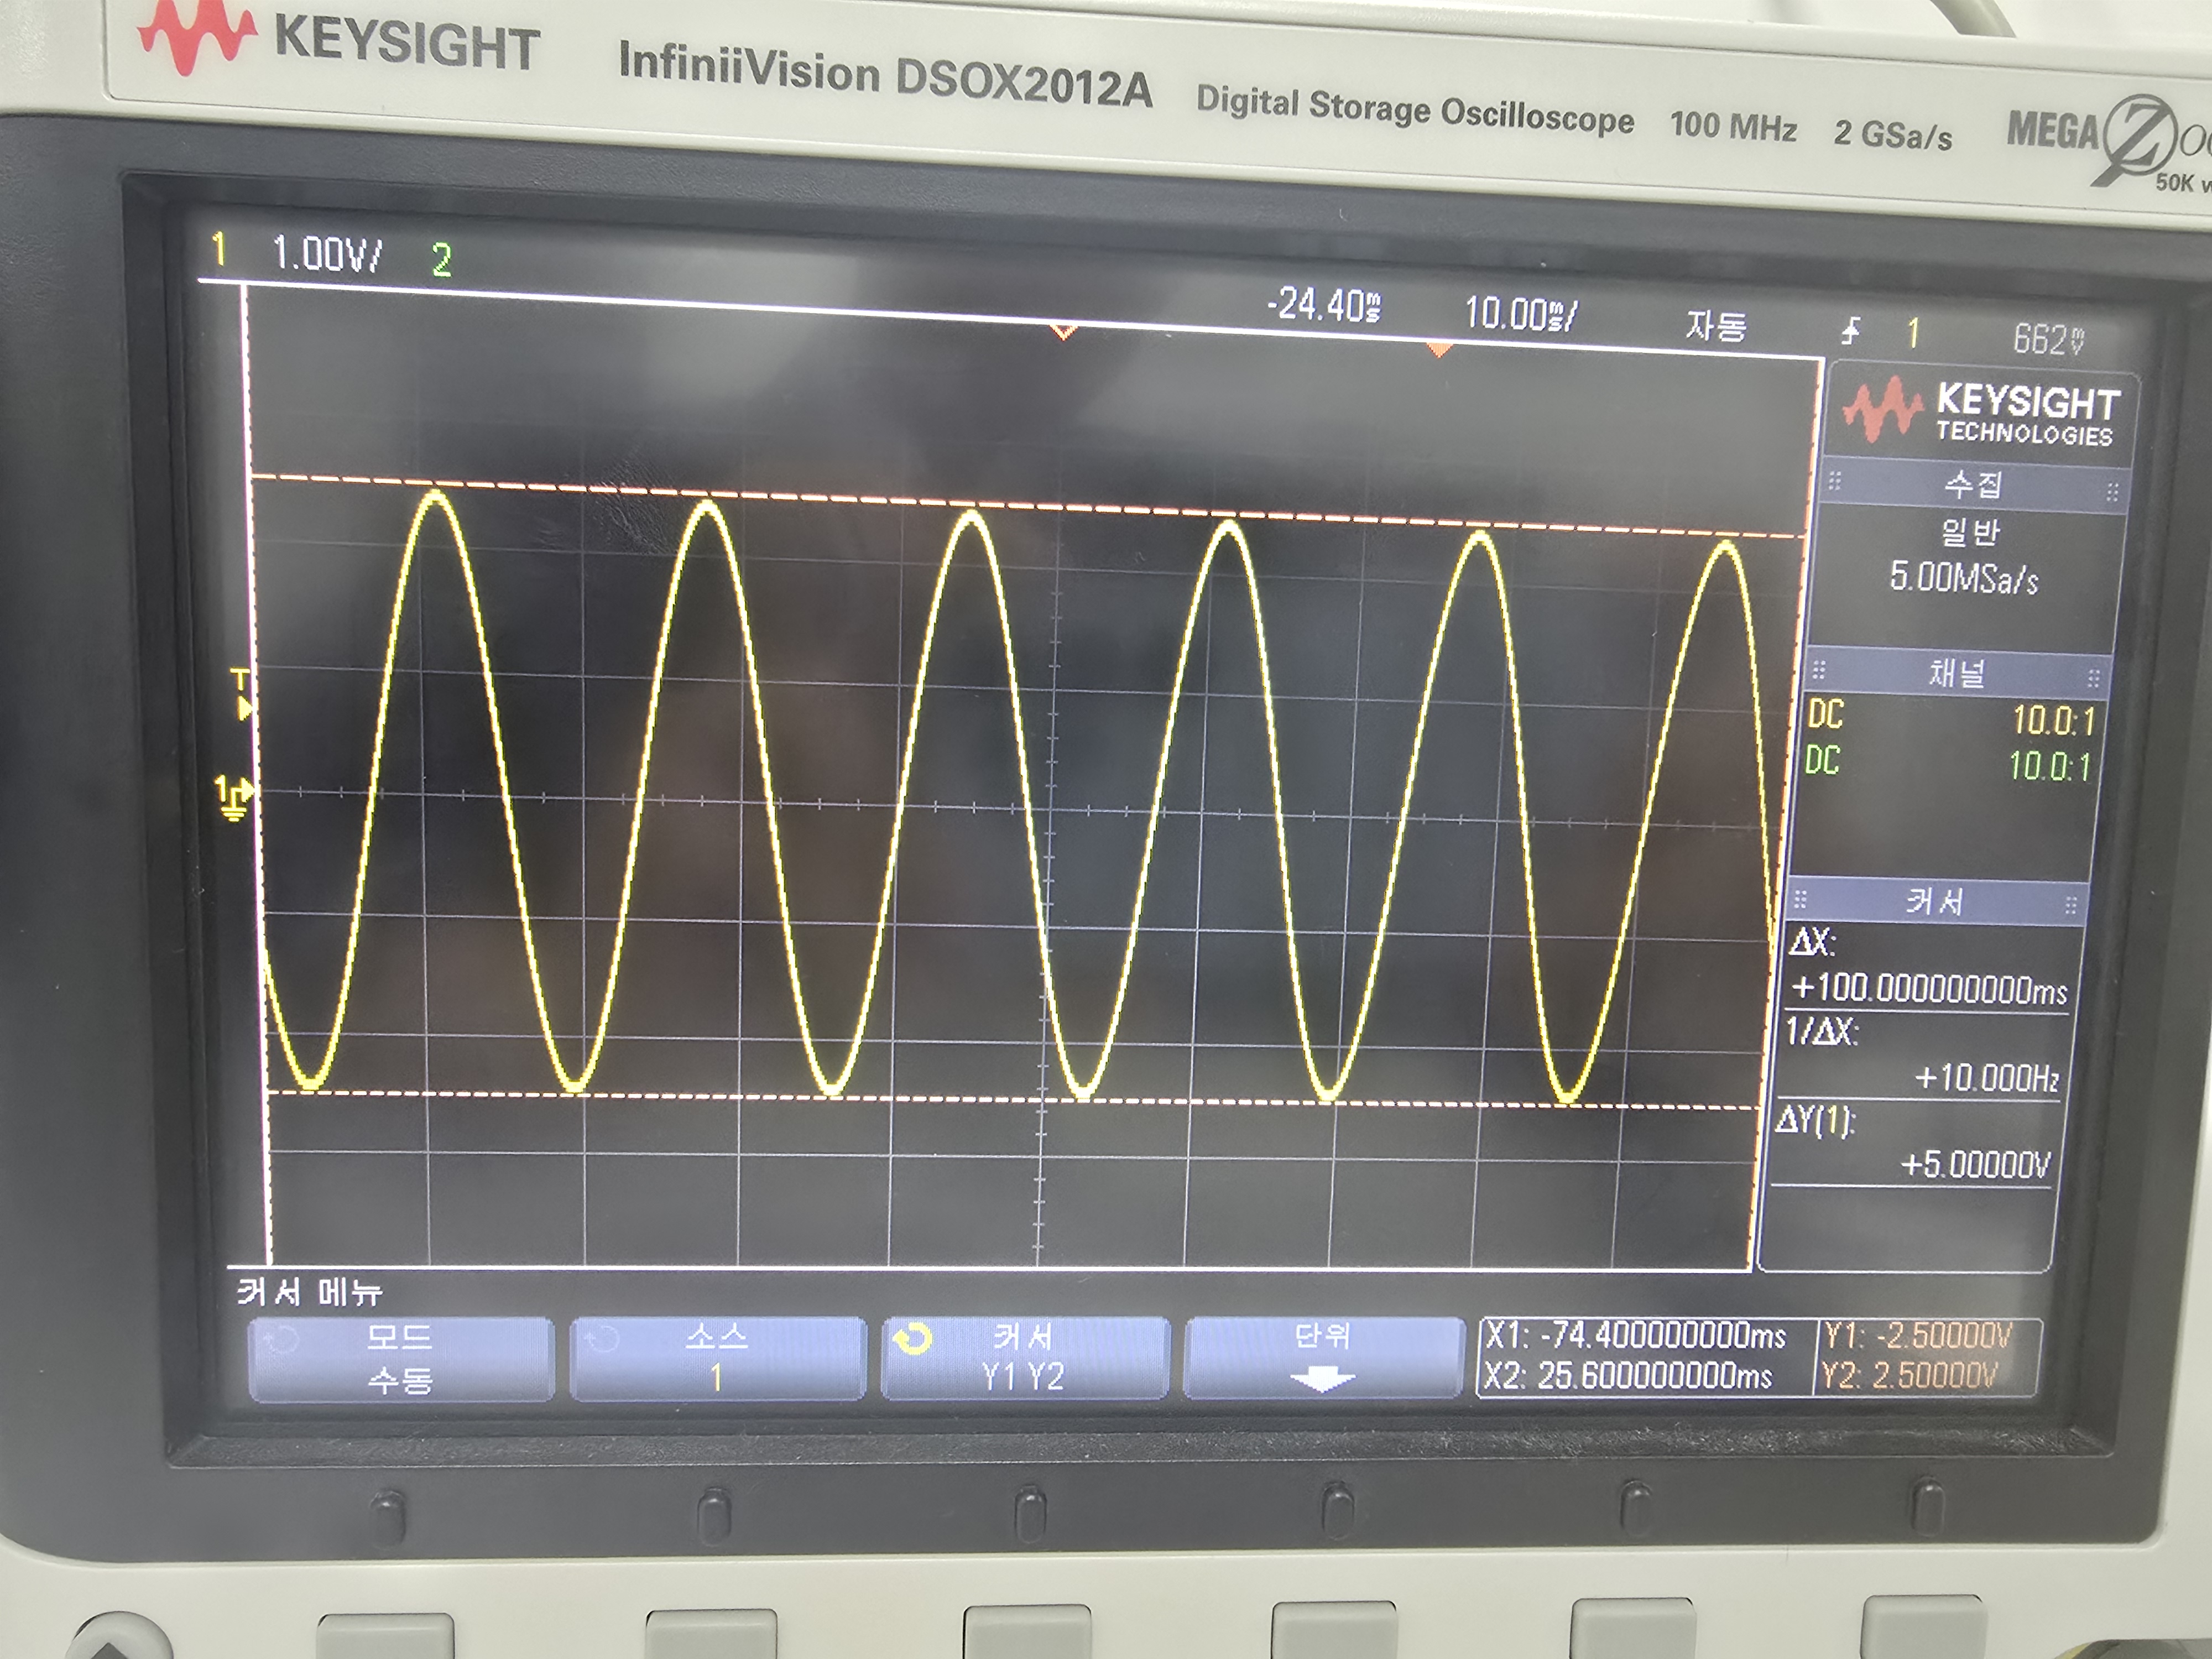Expand the 커서 cursor panel header
Screen dimensions: 2212x1659
pyautogui.click(x=1934, y=902)
